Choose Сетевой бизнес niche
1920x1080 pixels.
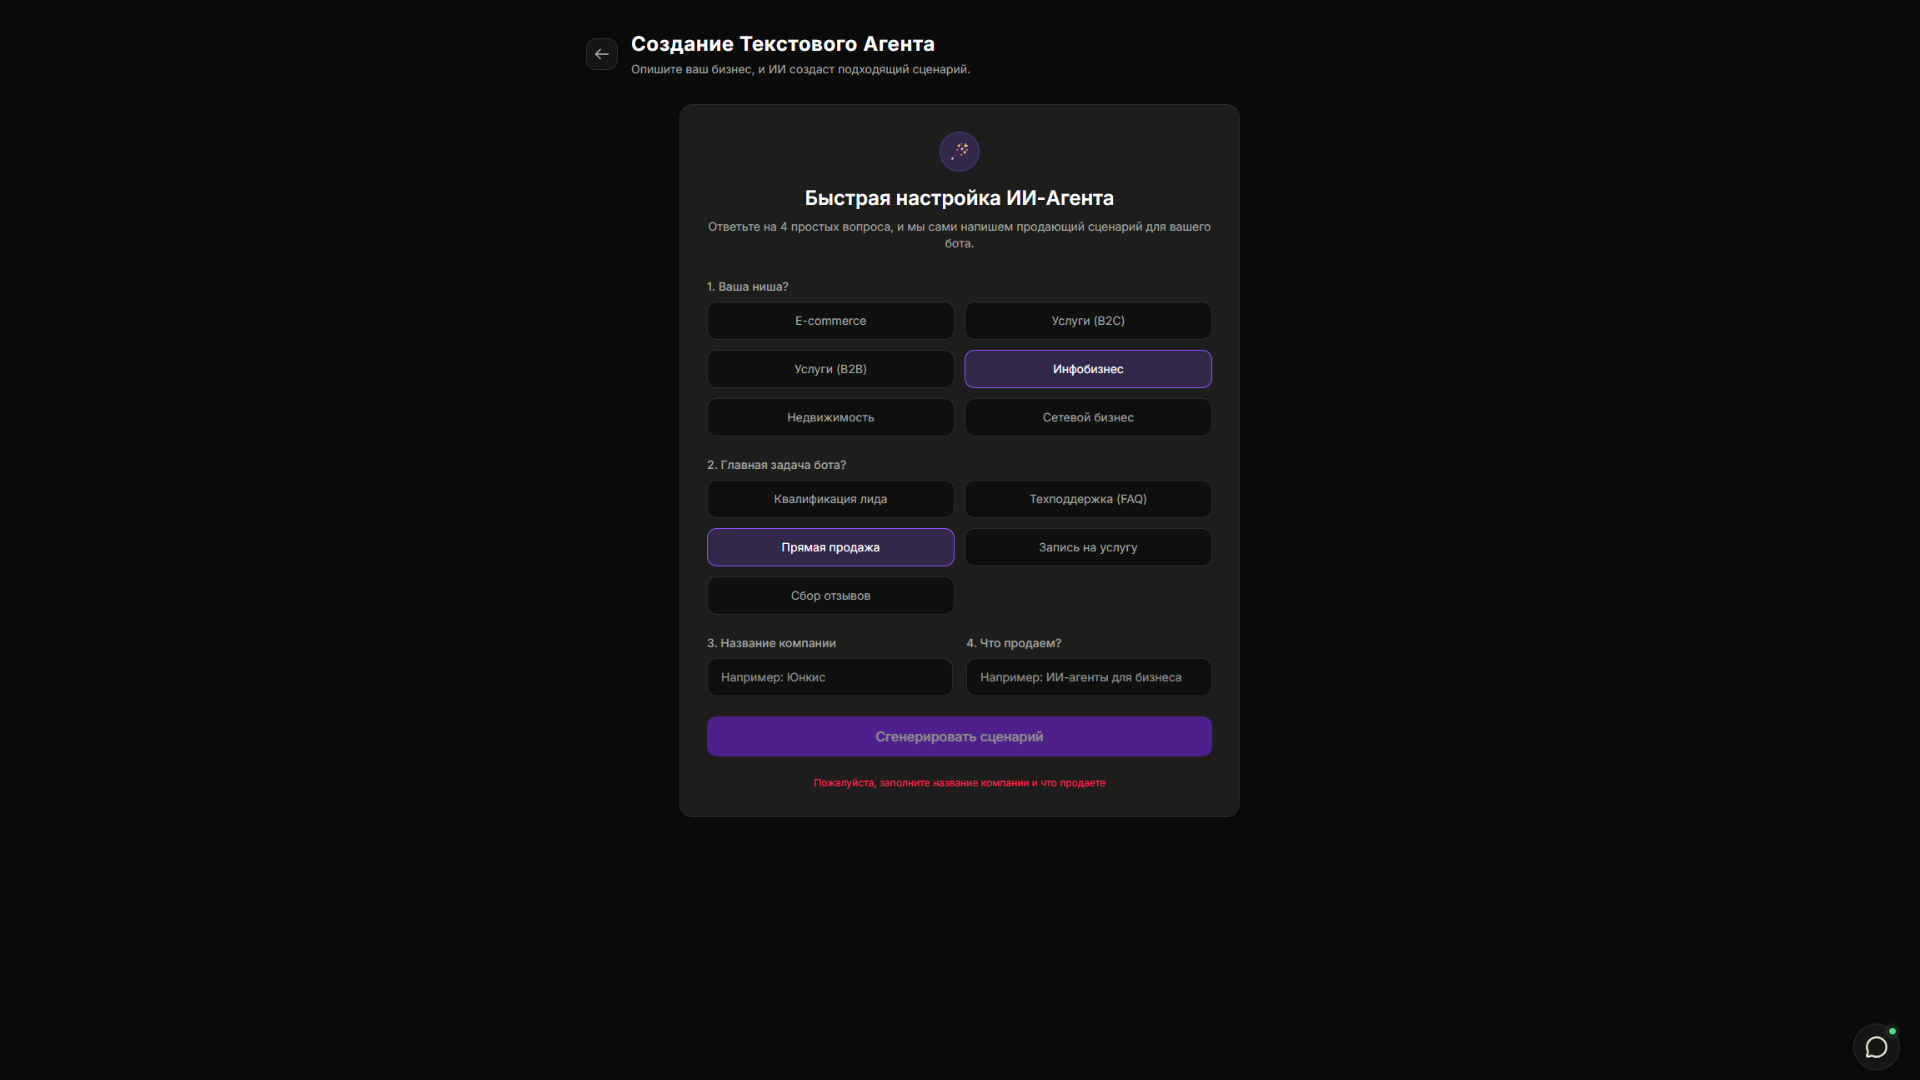click(1087, 418)
